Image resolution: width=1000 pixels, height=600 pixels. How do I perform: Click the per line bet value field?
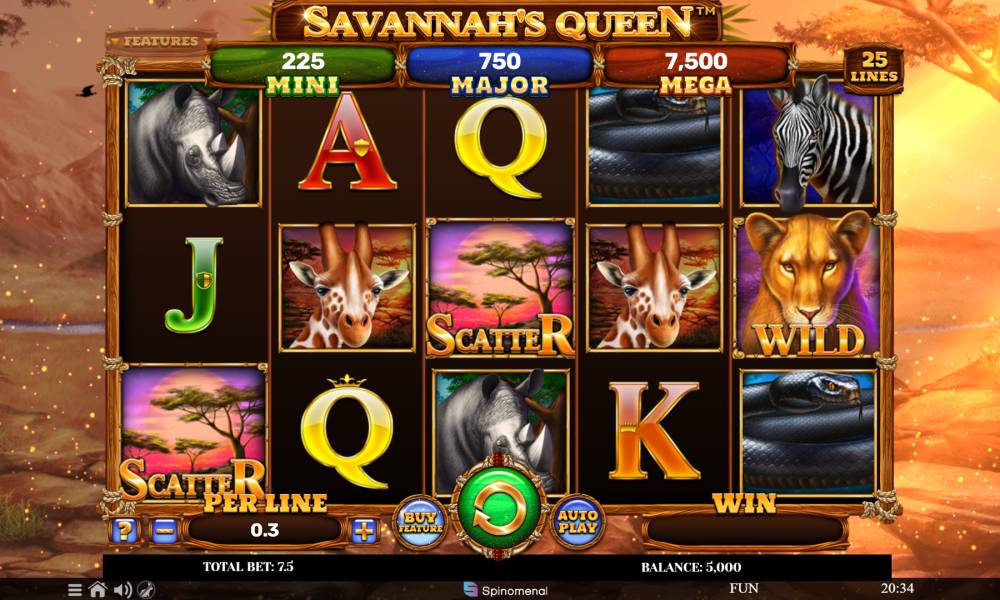pyautogui.click(x=265, y=530)
